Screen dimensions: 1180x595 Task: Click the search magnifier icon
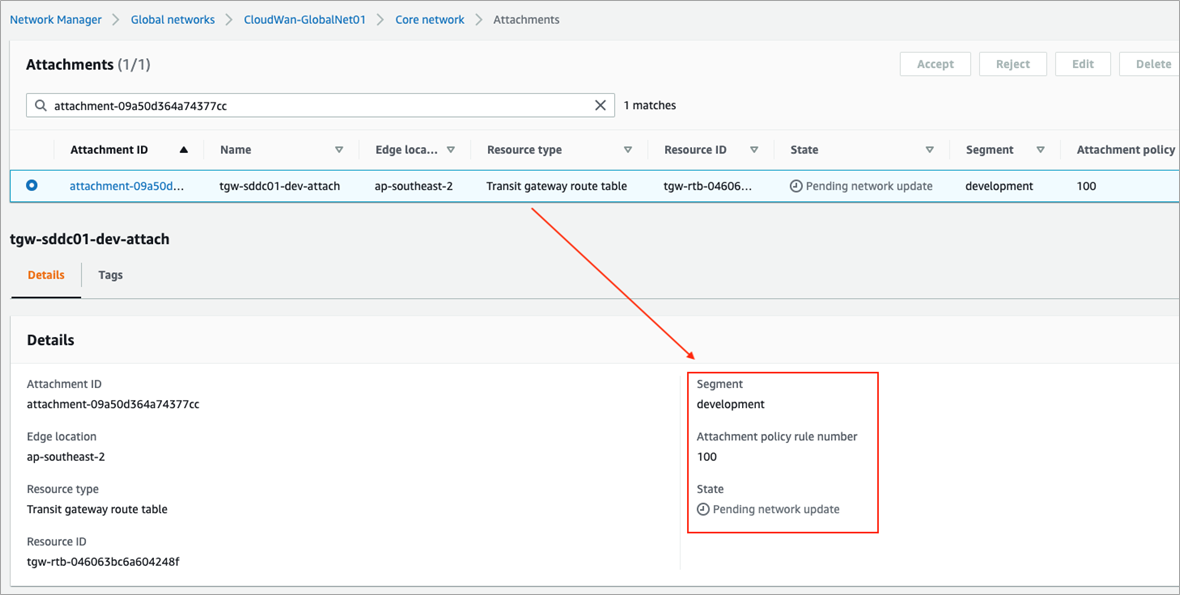tap(40, 105)
